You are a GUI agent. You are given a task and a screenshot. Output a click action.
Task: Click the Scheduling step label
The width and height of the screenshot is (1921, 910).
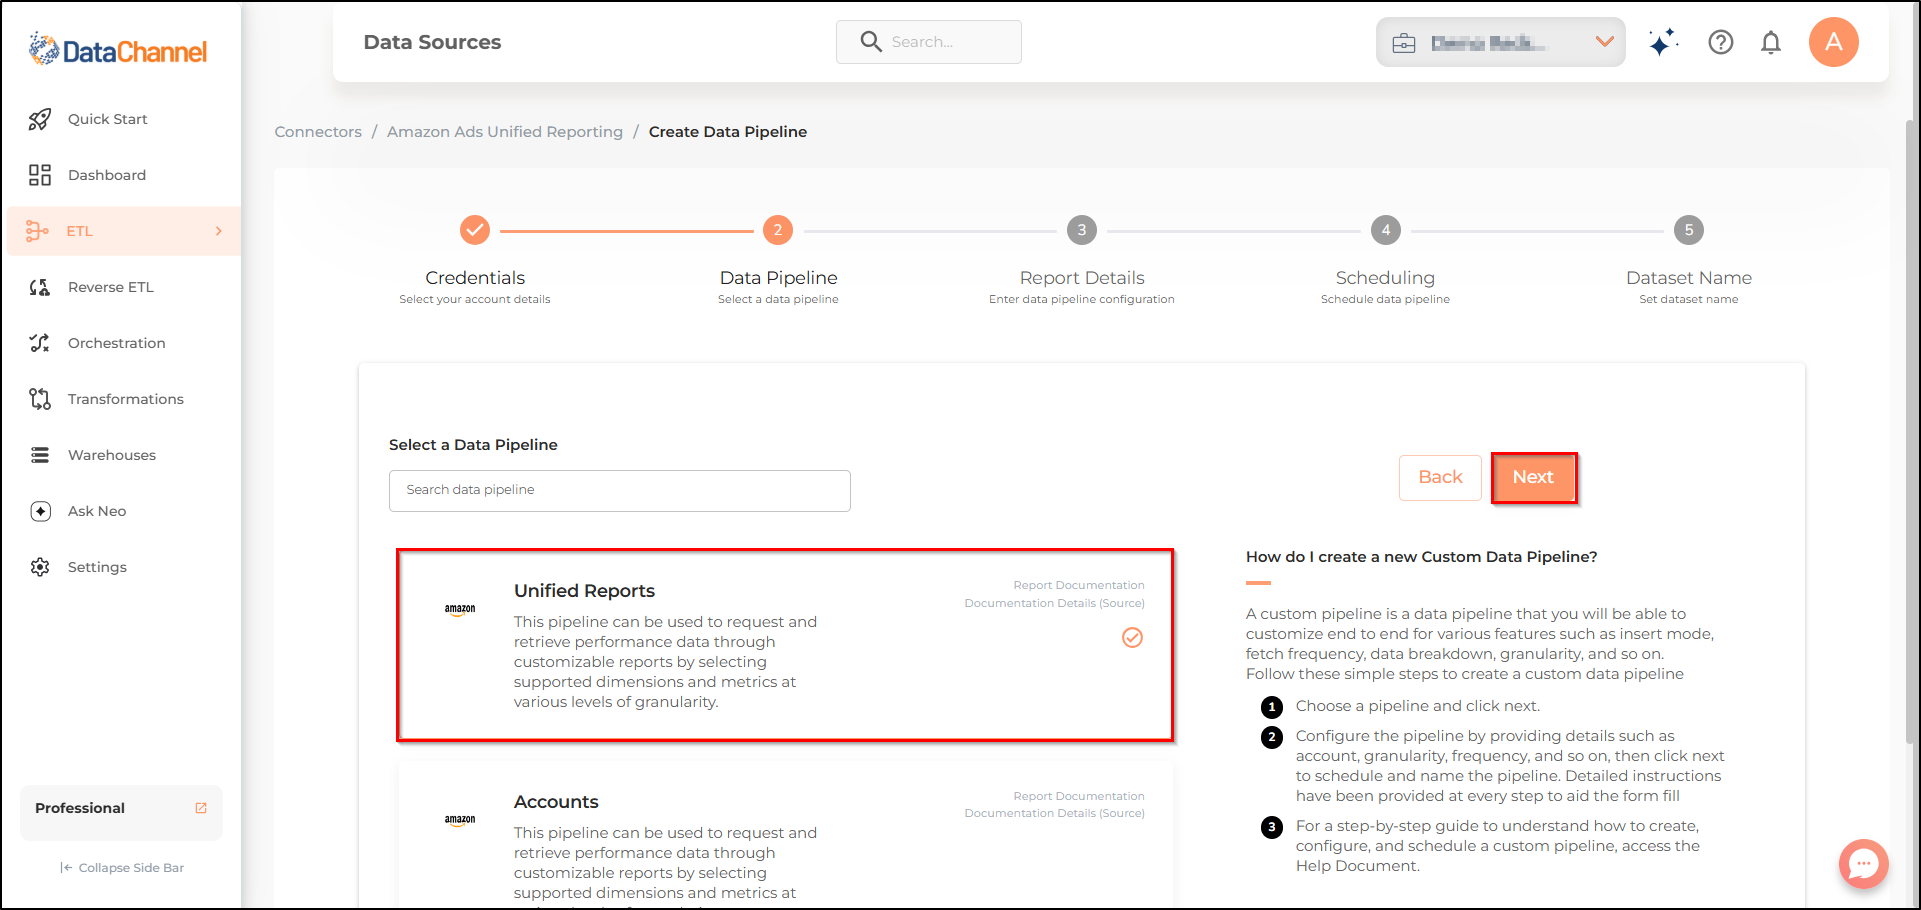tap(1385, 278)
